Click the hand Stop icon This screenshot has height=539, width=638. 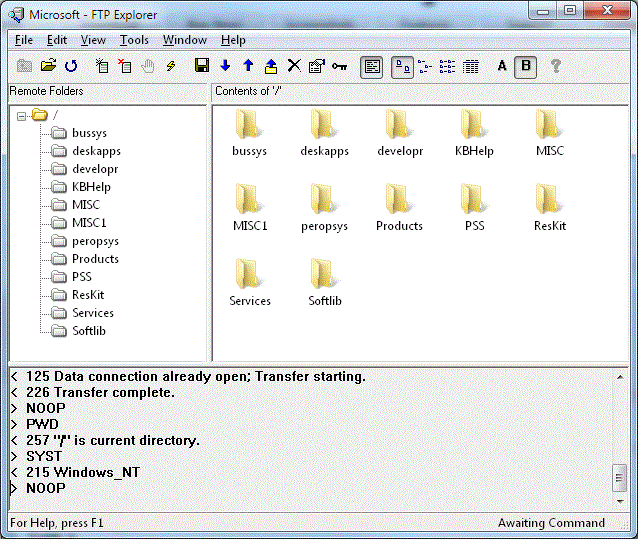[147, 66]
